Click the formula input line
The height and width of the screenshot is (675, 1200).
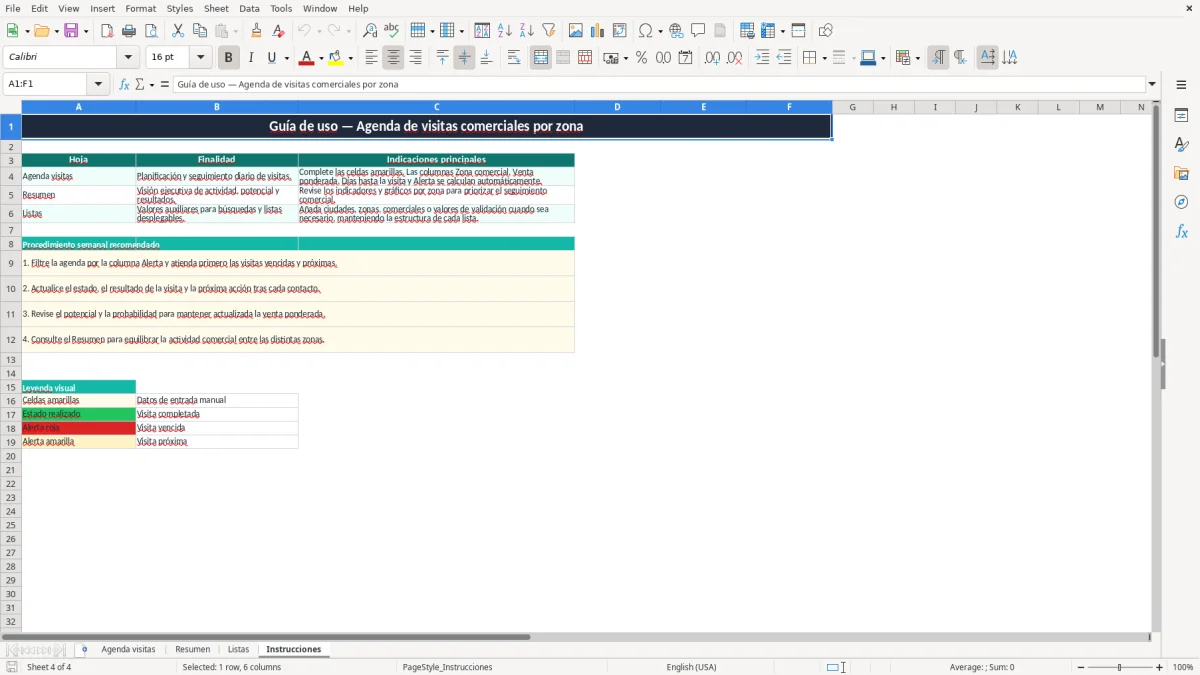(659, 85)
